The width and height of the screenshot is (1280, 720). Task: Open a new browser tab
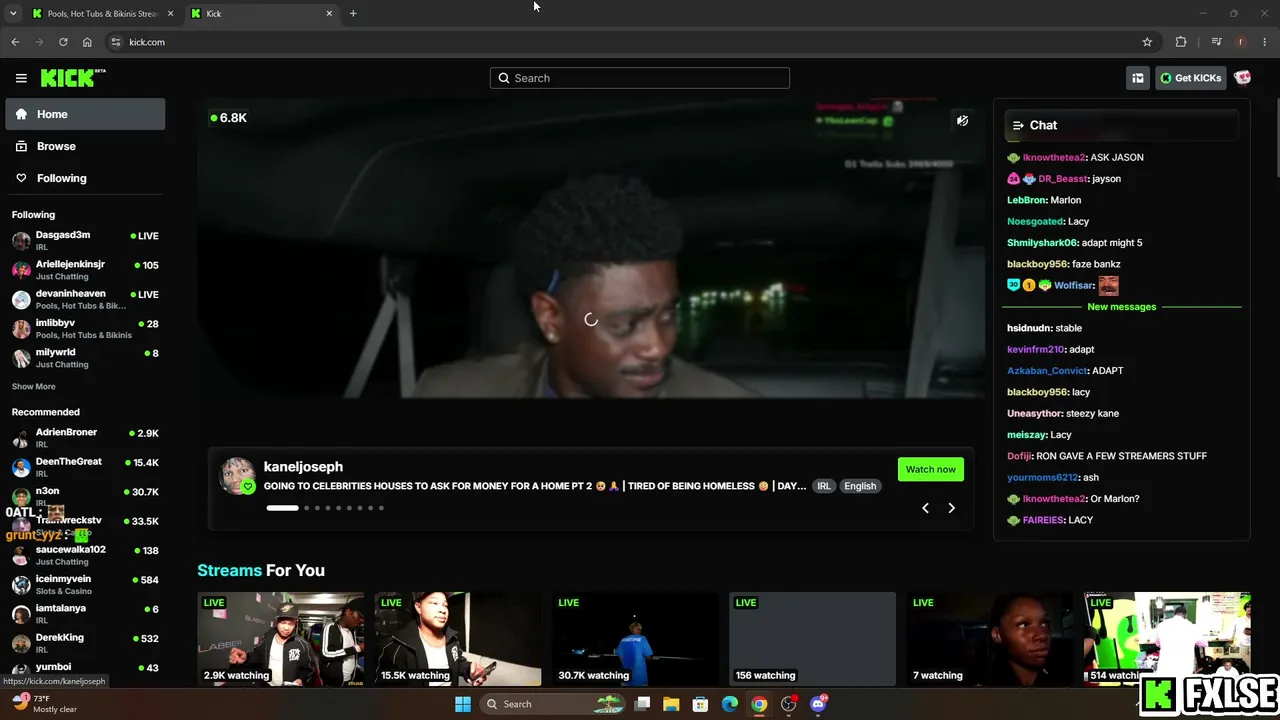click(x=353, y=13)
